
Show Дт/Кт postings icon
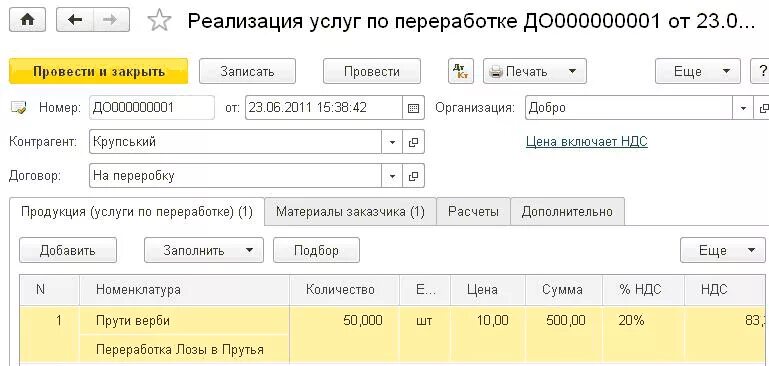pos(461,72)
